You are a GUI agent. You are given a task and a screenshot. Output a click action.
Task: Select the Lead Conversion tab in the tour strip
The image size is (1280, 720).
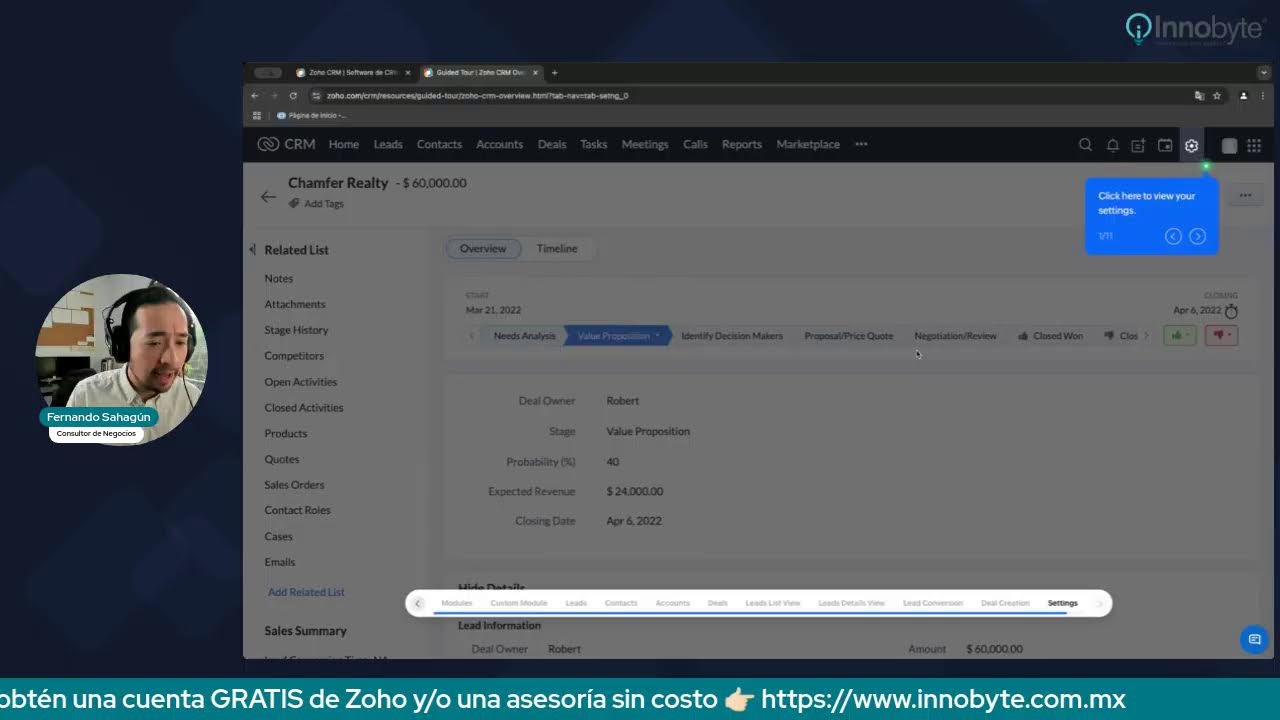coord(933,603)
